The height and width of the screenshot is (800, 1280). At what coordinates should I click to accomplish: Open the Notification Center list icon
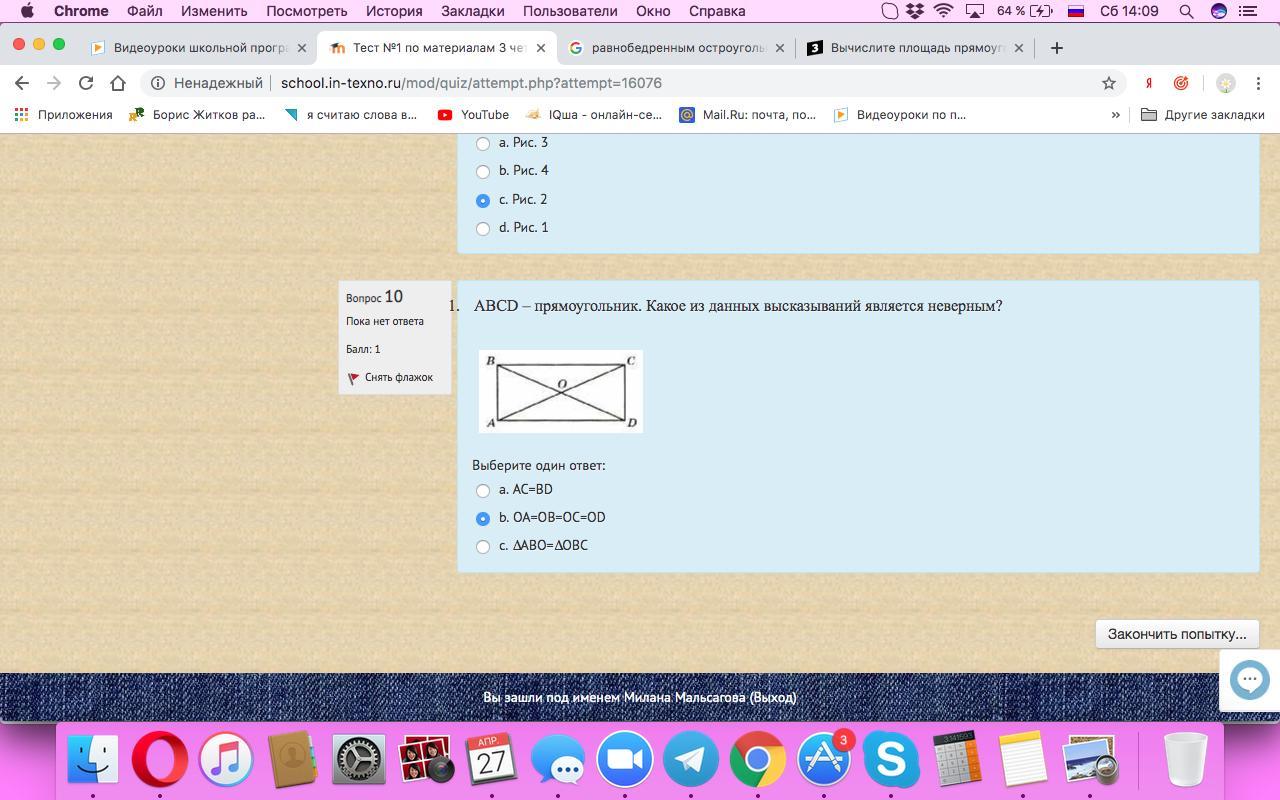[1248, 11]
